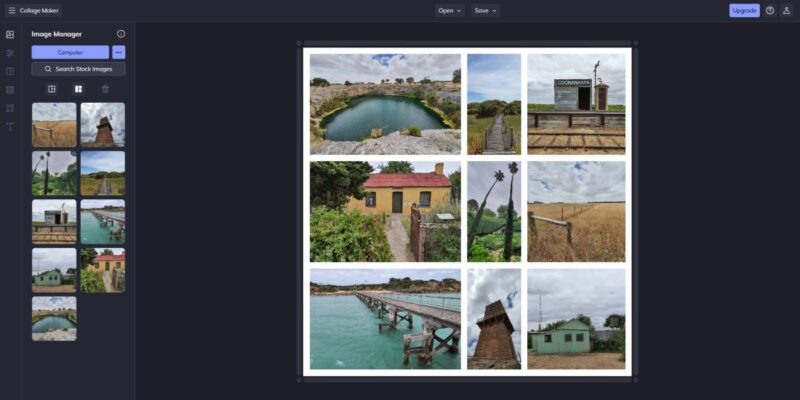Click the autofill collage icon

[x=78, y=89]
